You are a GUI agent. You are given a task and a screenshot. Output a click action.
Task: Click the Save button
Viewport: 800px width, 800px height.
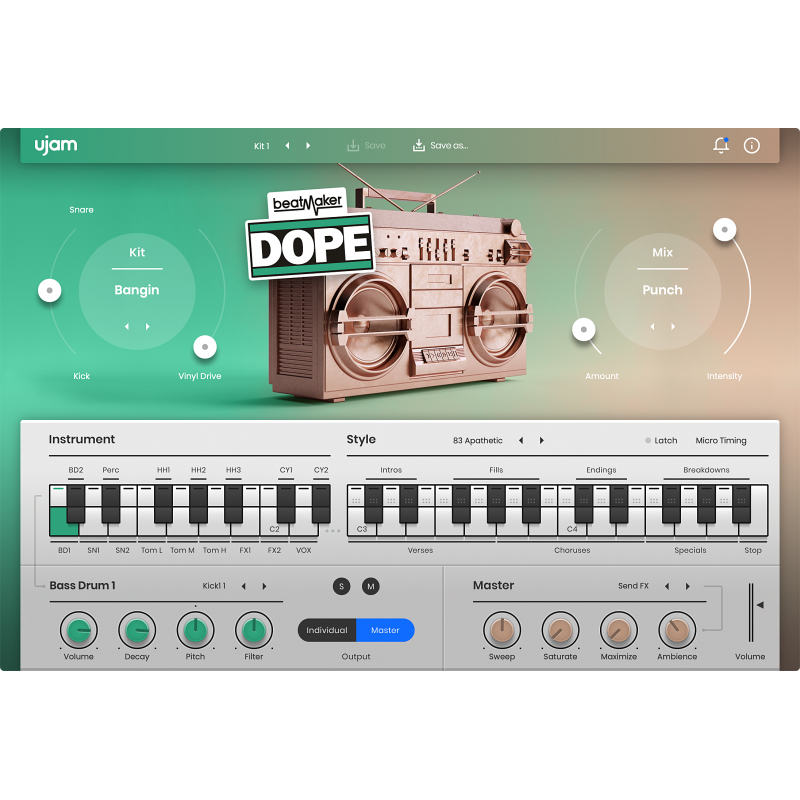[366, 146]
